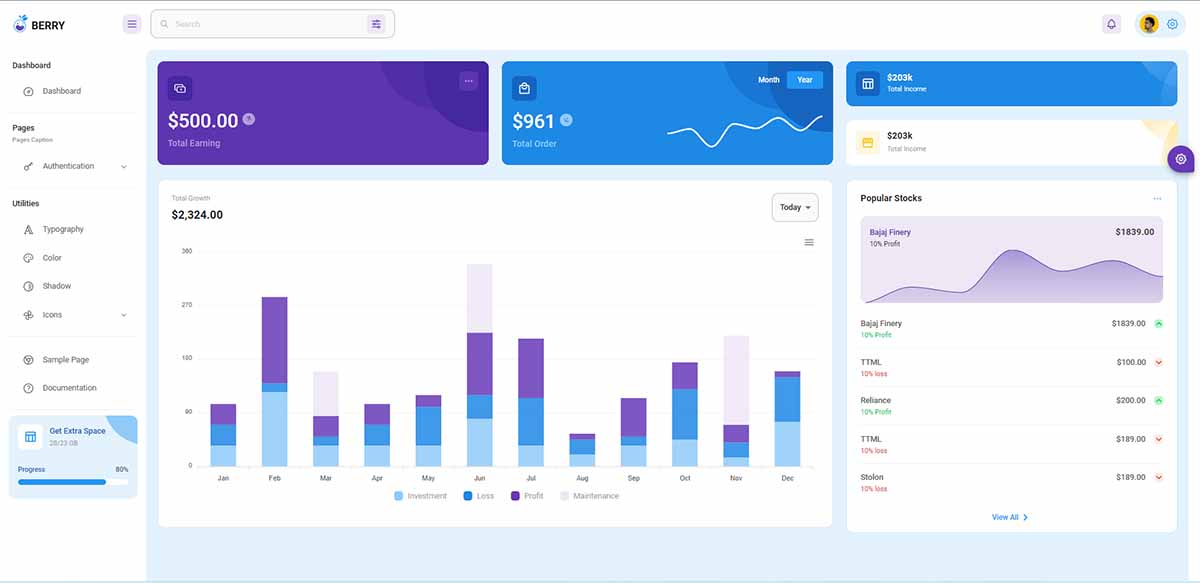Switch to Month view on Total Order

tap(768, 80)
